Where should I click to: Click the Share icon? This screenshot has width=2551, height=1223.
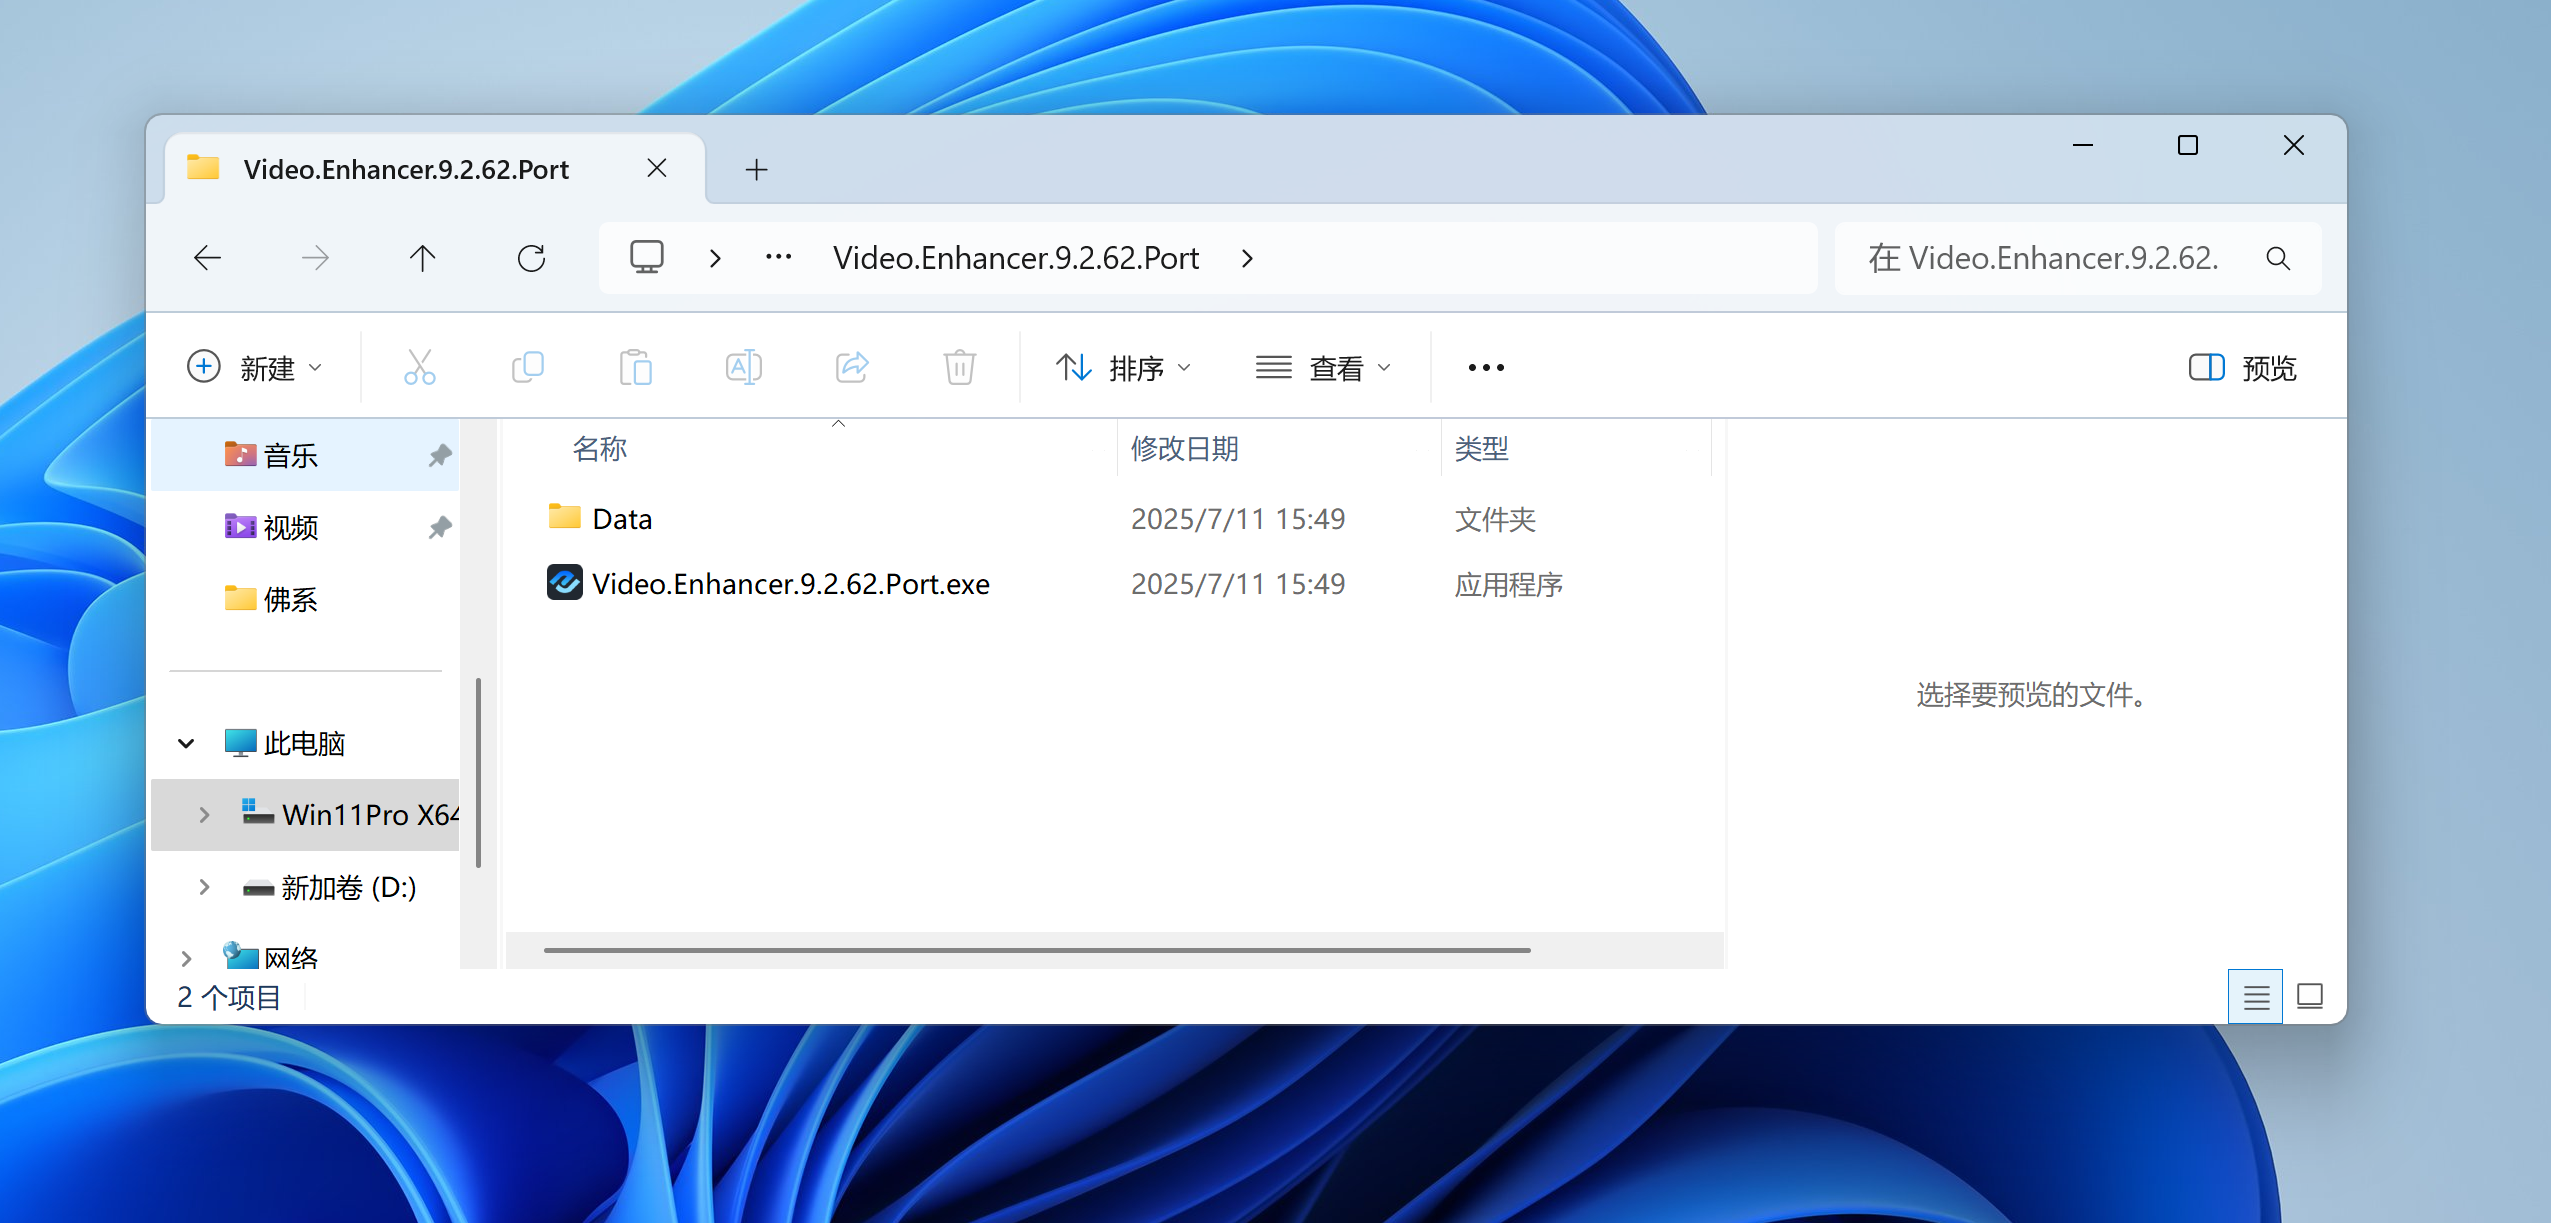click(x=851, y=367)
